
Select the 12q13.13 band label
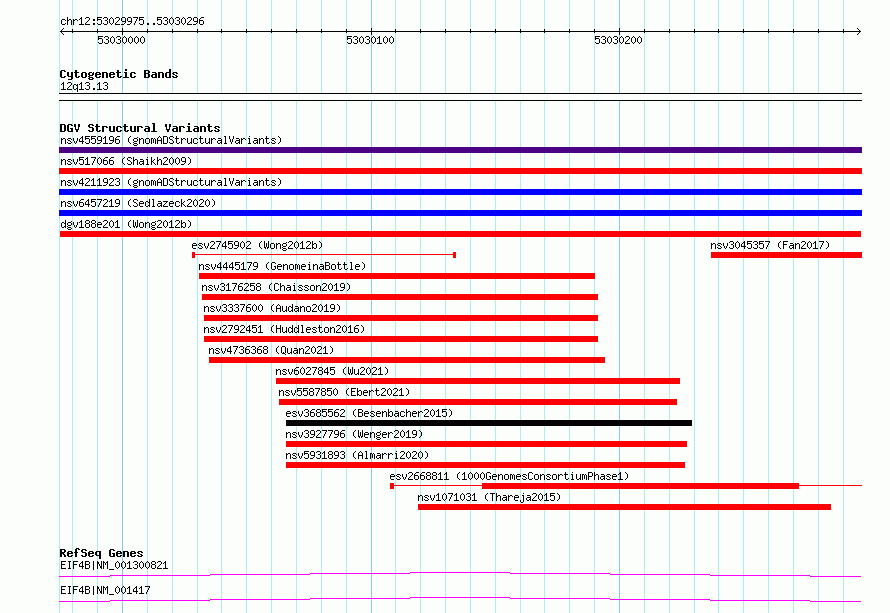84,86
